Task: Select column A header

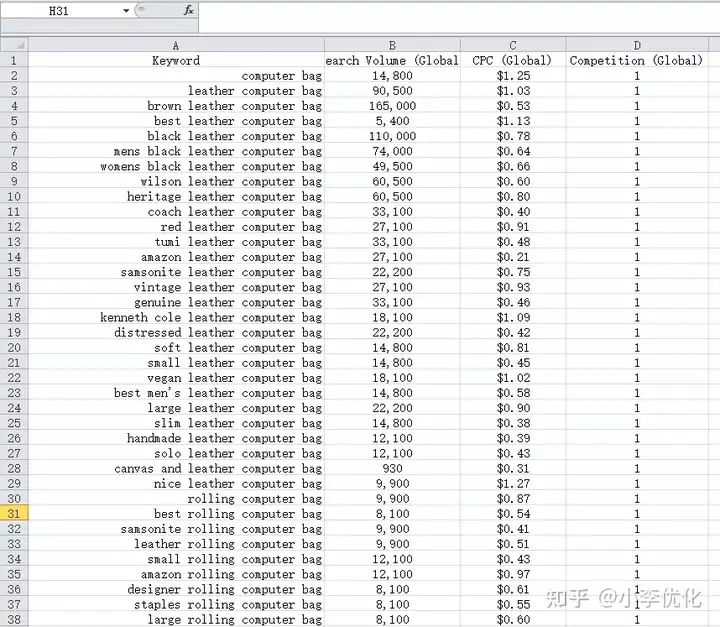Action: [x=176, y=45]
